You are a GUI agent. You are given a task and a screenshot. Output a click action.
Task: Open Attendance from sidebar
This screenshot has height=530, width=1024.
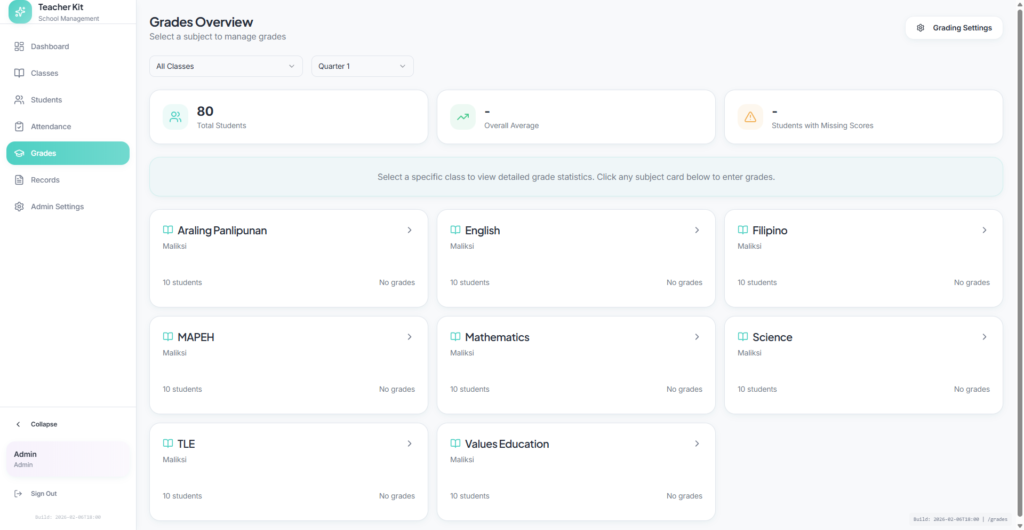pyautogui.click(x=50, y=127)
